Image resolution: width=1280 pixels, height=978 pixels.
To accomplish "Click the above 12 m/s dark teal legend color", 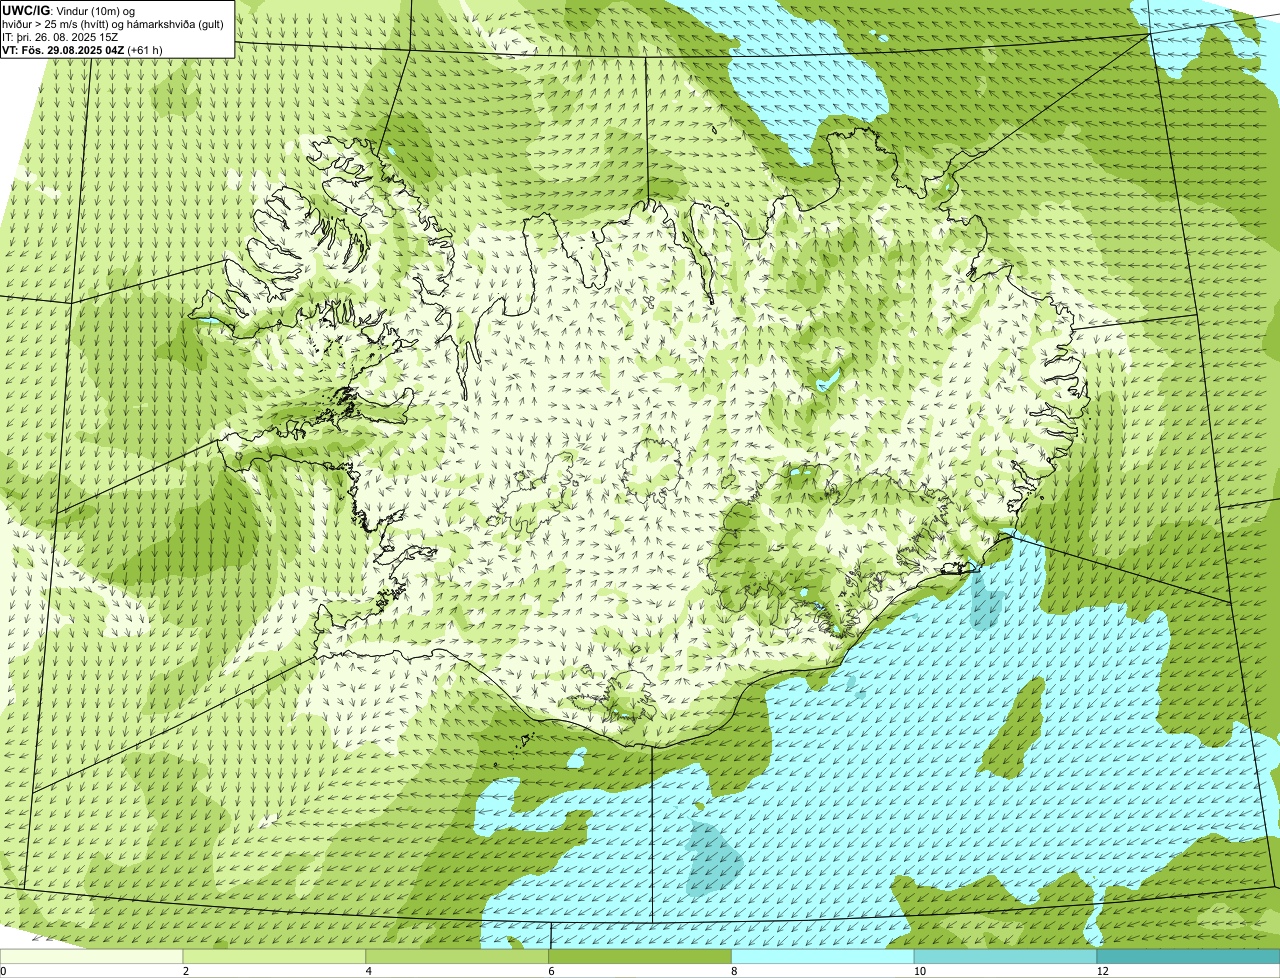I will click(x=1189, y=957).
